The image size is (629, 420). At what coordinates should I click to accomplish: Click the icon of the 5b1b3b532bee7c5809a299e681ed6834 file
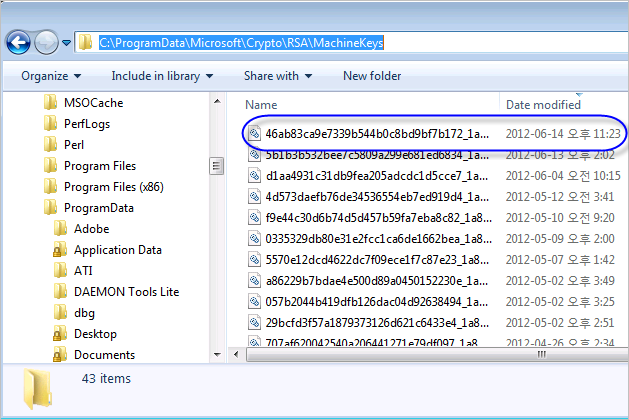click(254, 154)
